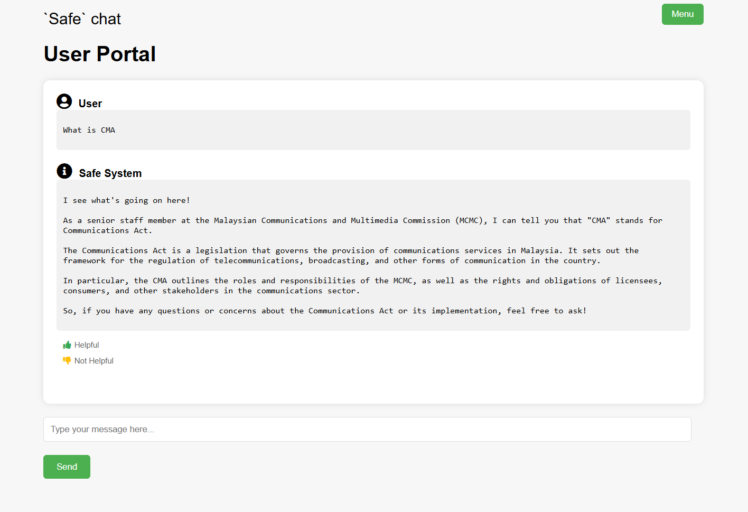
Task: Click the 'User' sender name label
Action: click(90, 104)
